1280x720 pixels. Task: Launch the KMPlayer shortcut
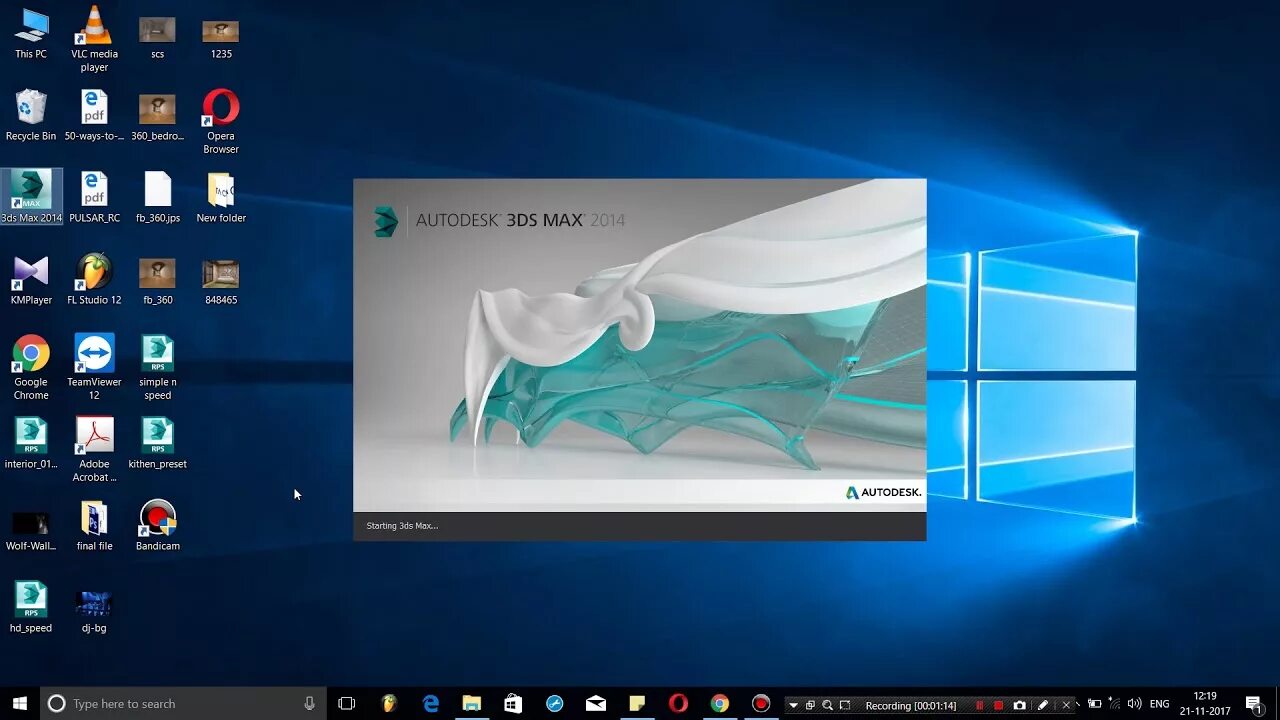coord(31,279)
